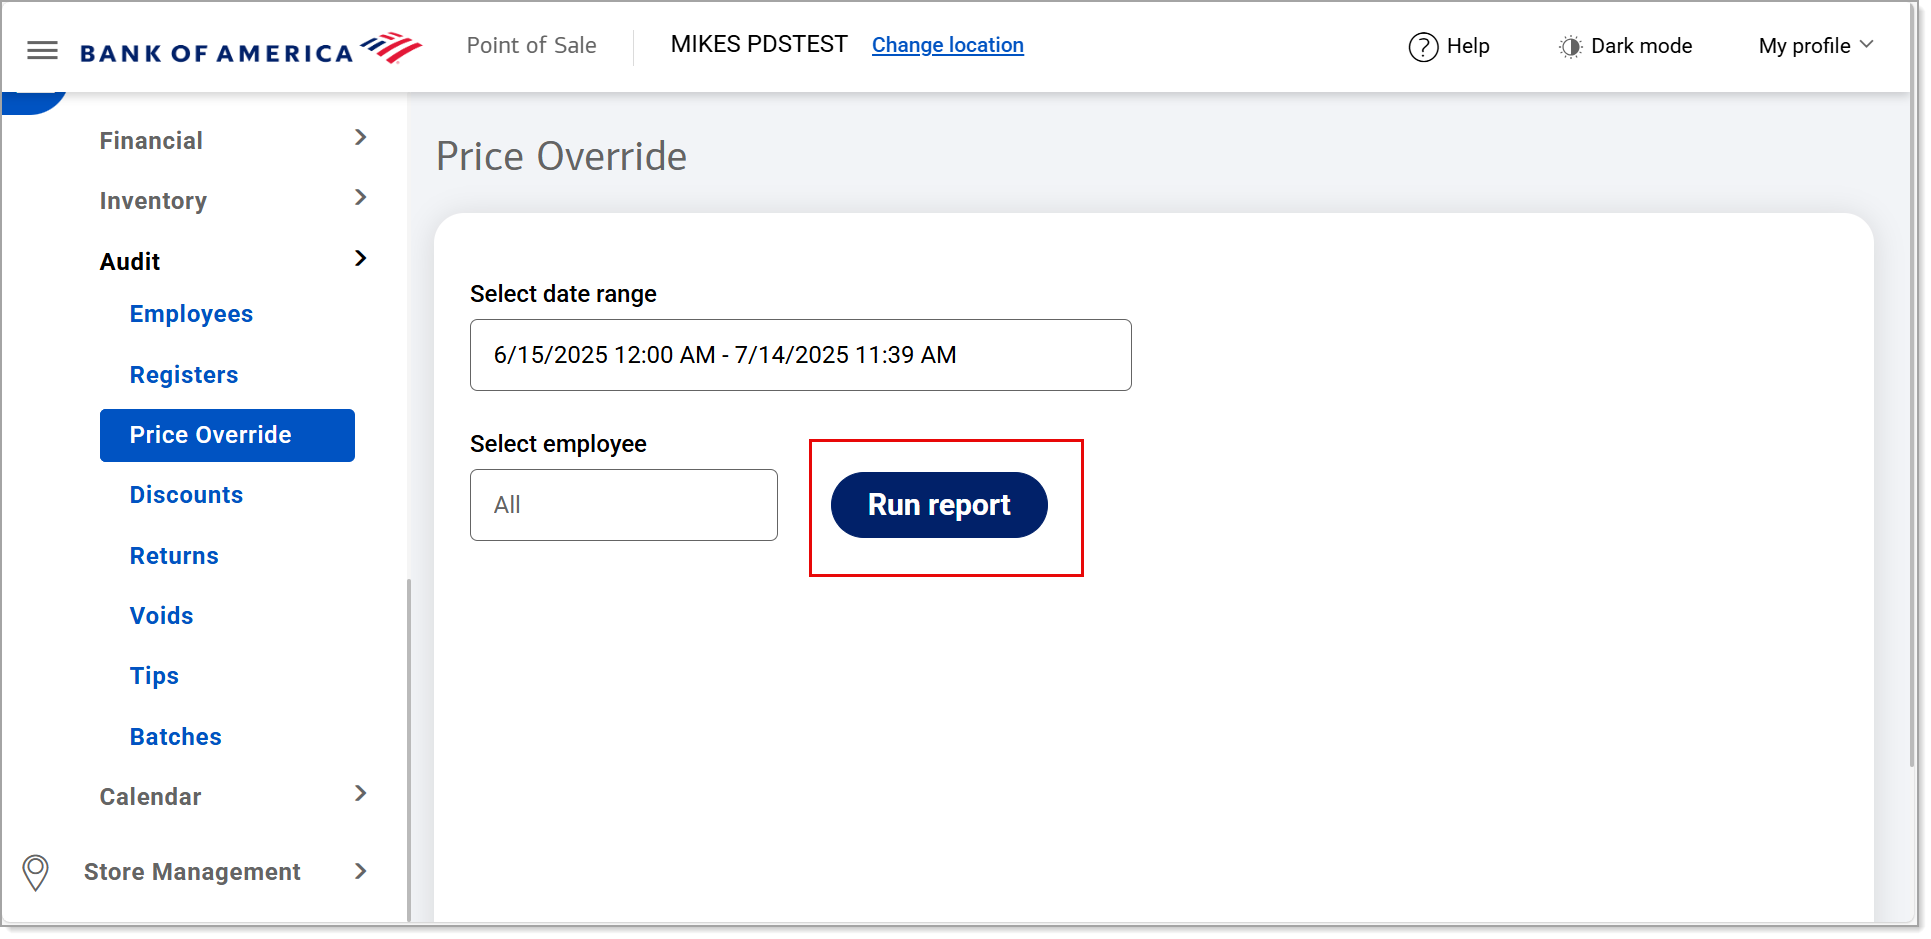Image resolution: width=1931 pixels, height=939 pixels.
Task: Collapse the Audit menu chevron
Action: pos(361,259)
